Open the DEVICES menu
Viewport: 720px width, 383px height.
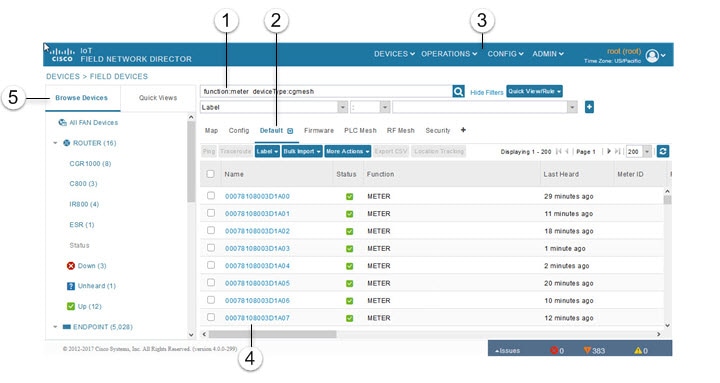click(x=394, y=54)
